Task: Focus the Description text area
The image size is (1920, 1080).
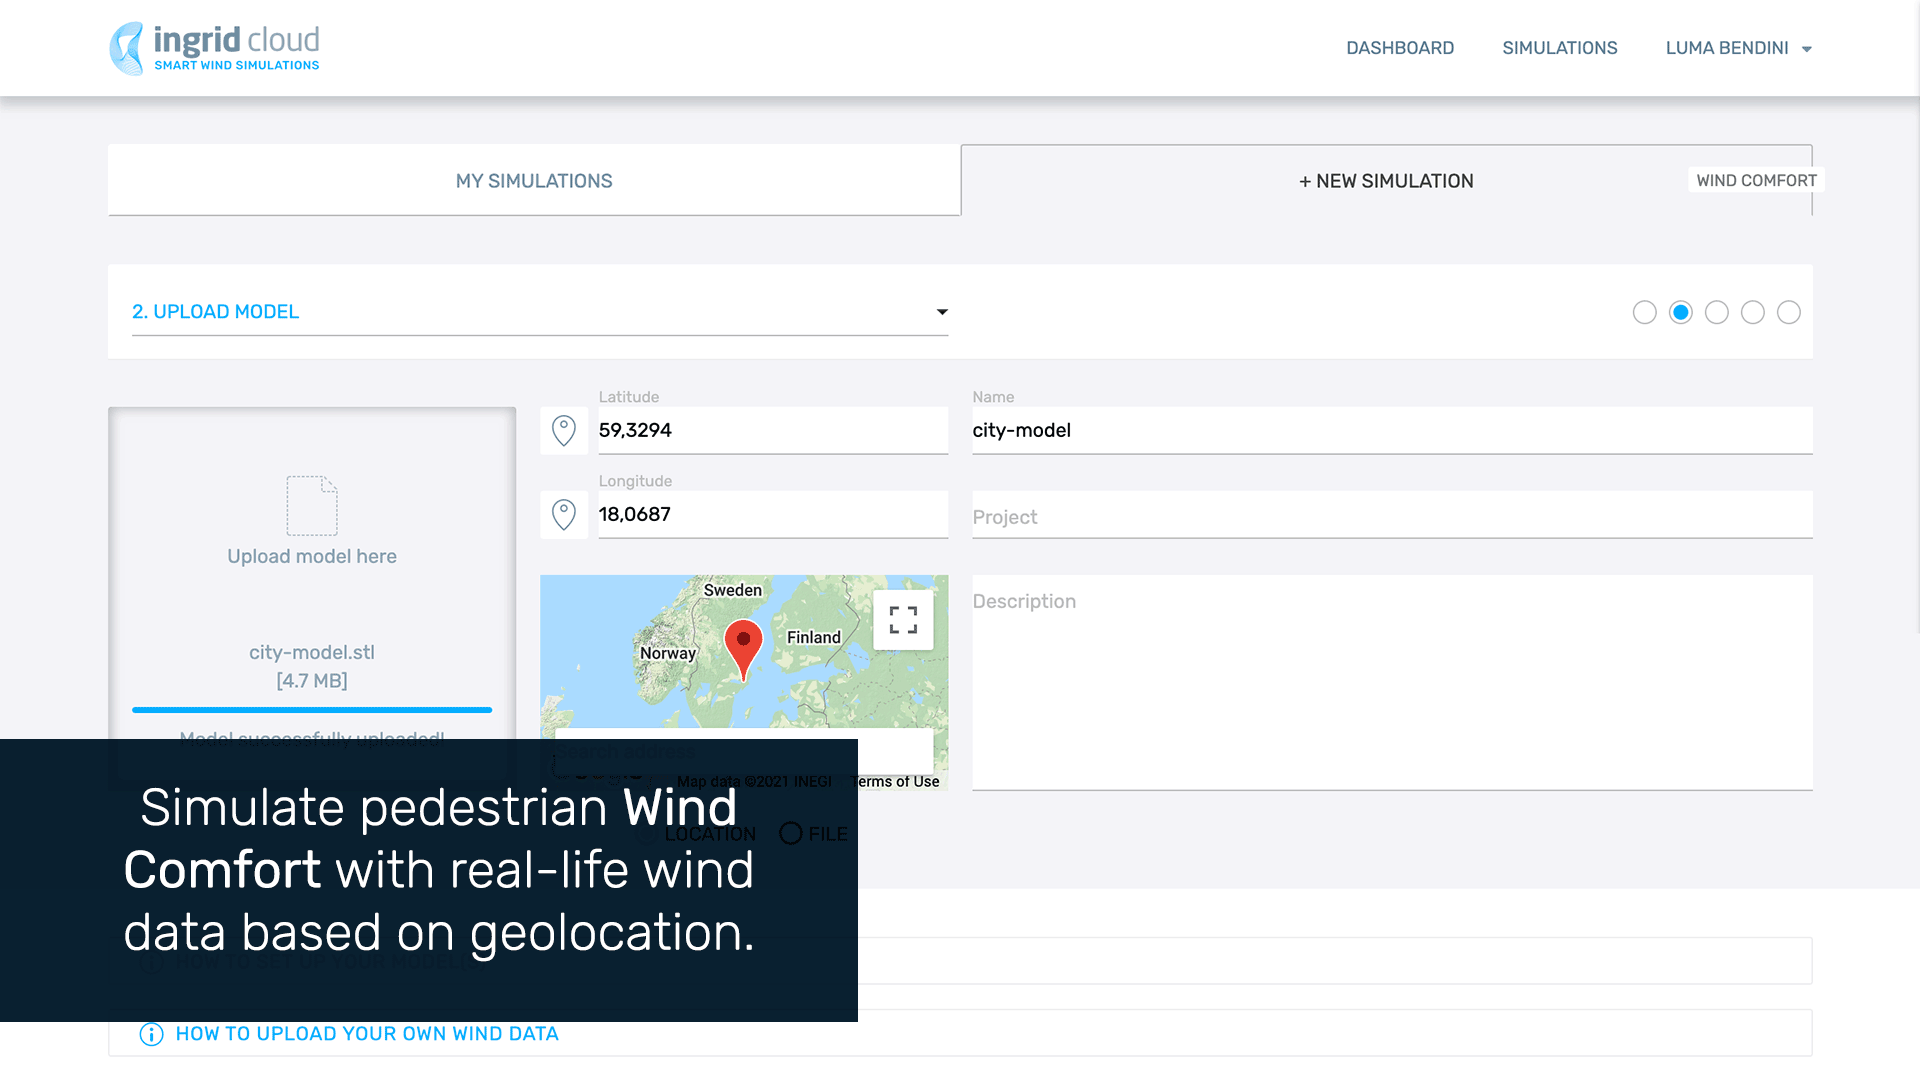Action: 1392,683
